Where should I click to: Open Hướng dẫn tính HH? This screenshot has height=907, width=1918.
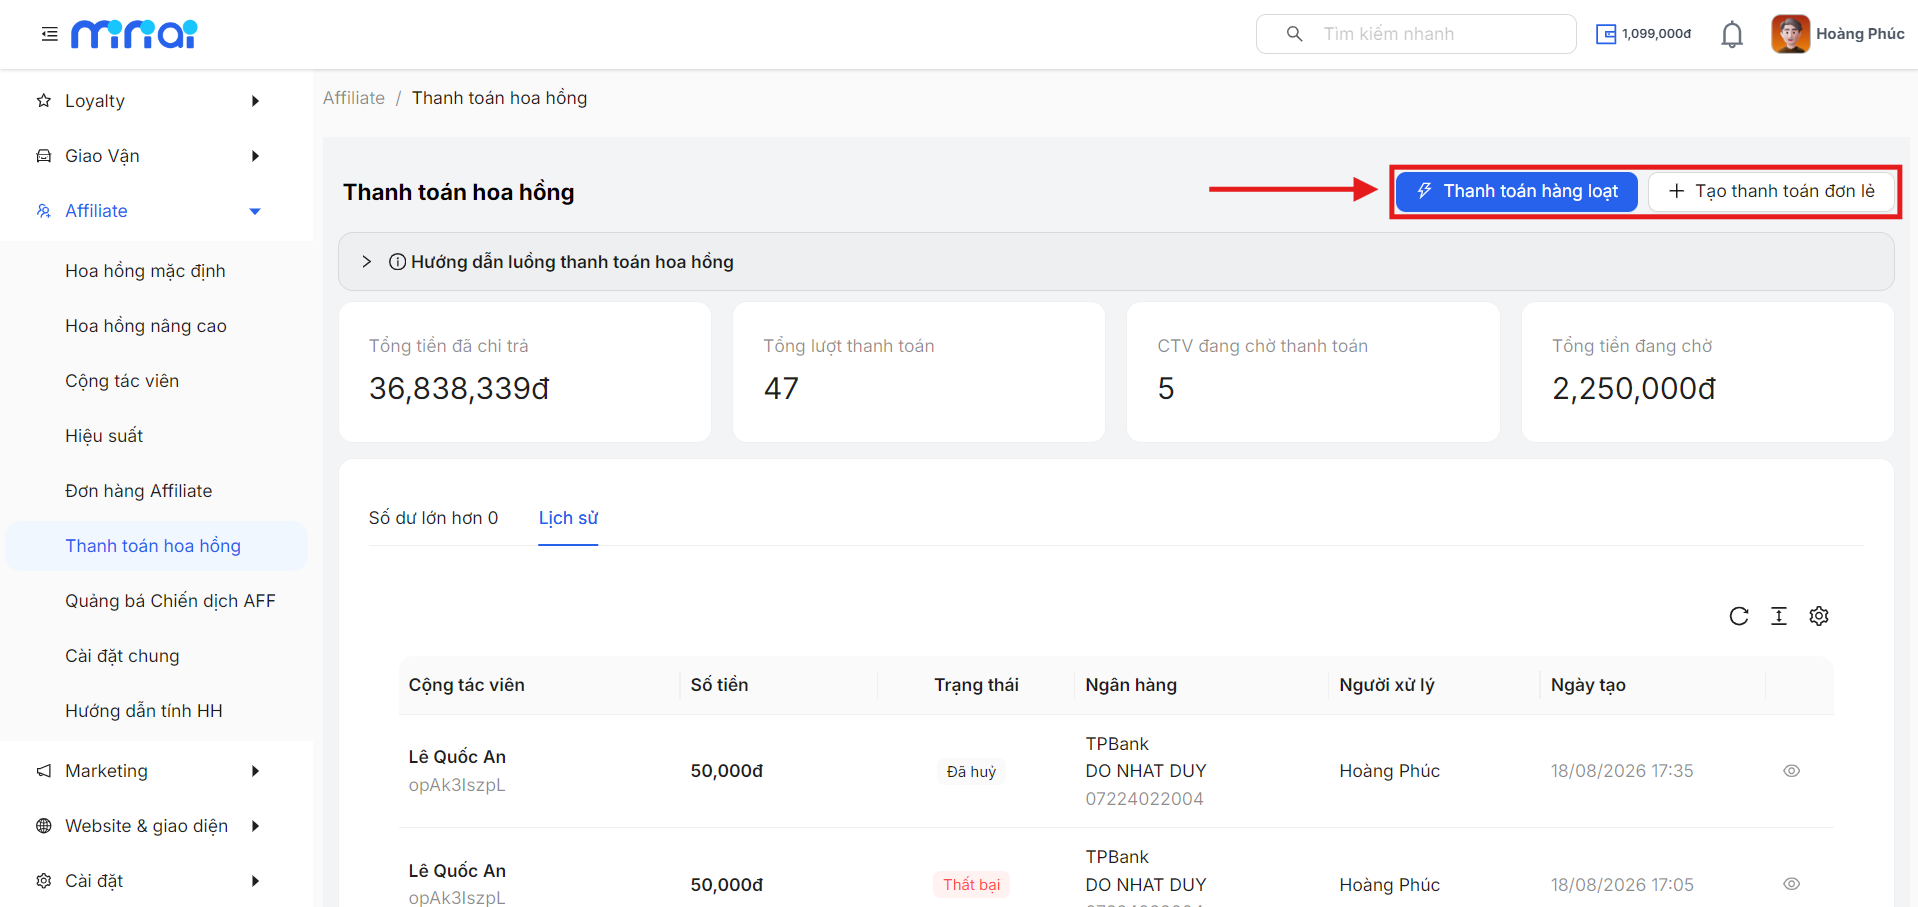pyautogui.click(x=156, y=711)
